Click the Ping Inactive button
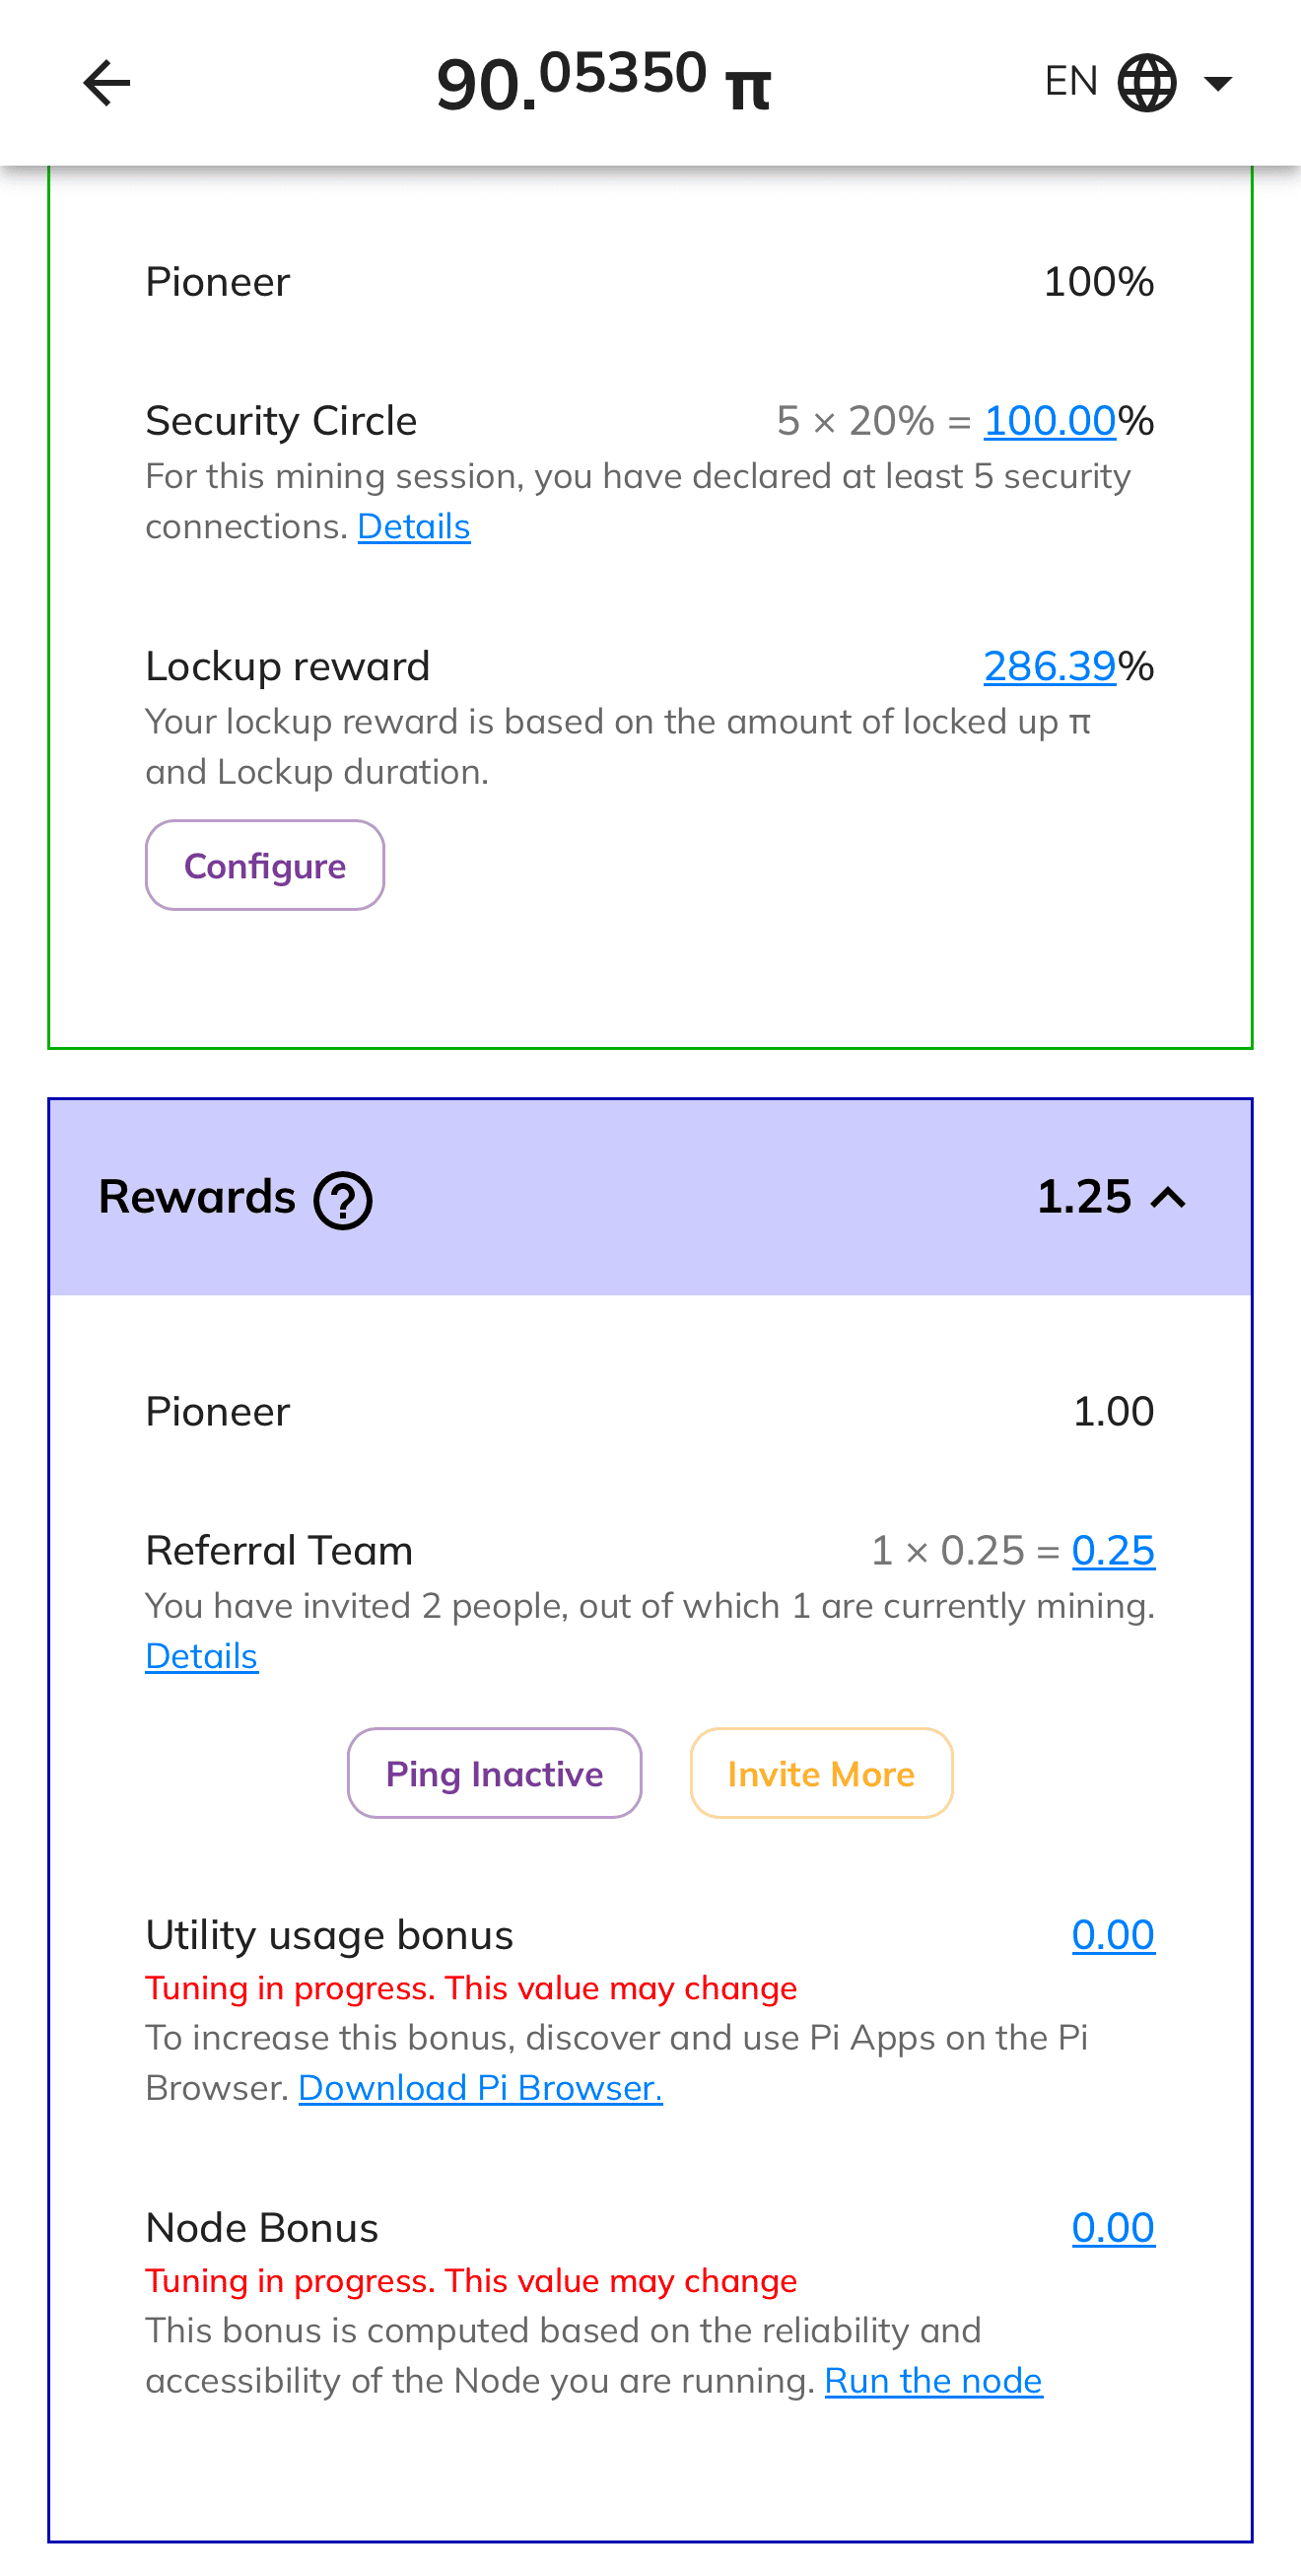This screenshot has height=2576, width=1301. click(x=494, y=1772)
